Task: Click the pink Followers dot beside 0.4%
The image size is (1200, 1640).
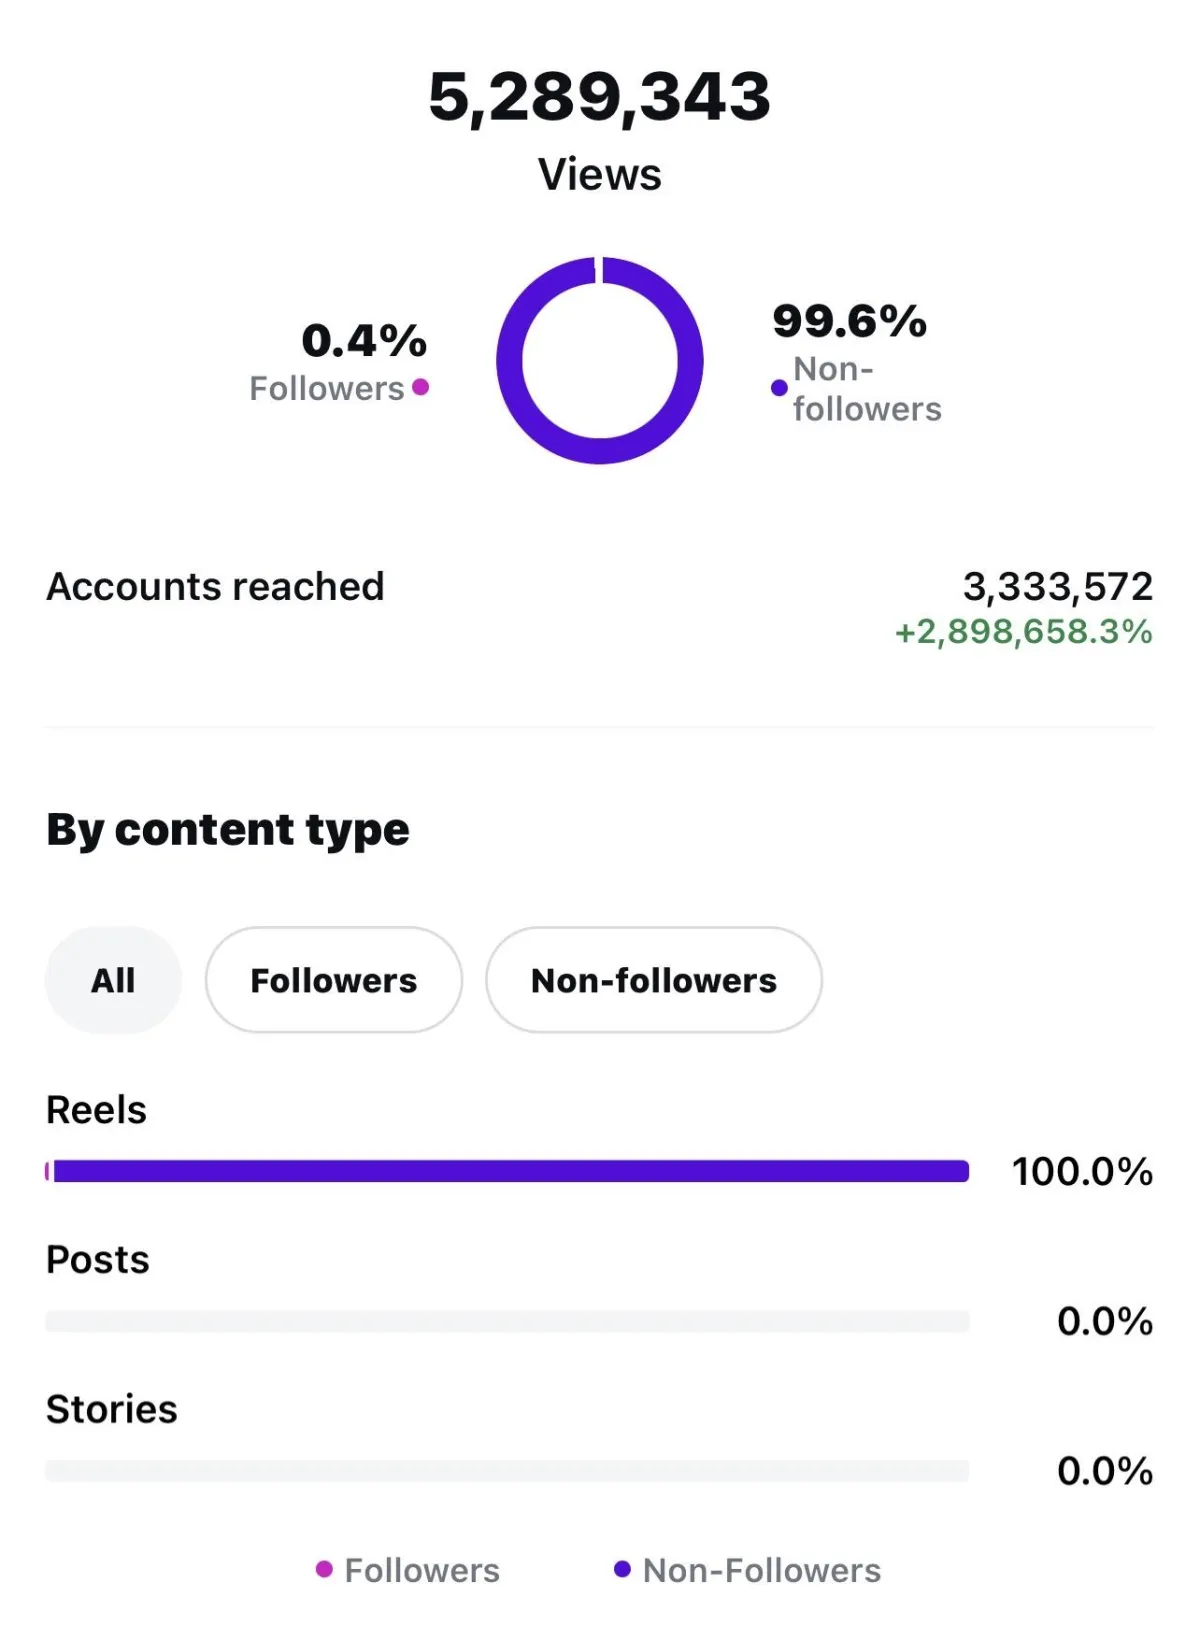Action: pos(421,387)
